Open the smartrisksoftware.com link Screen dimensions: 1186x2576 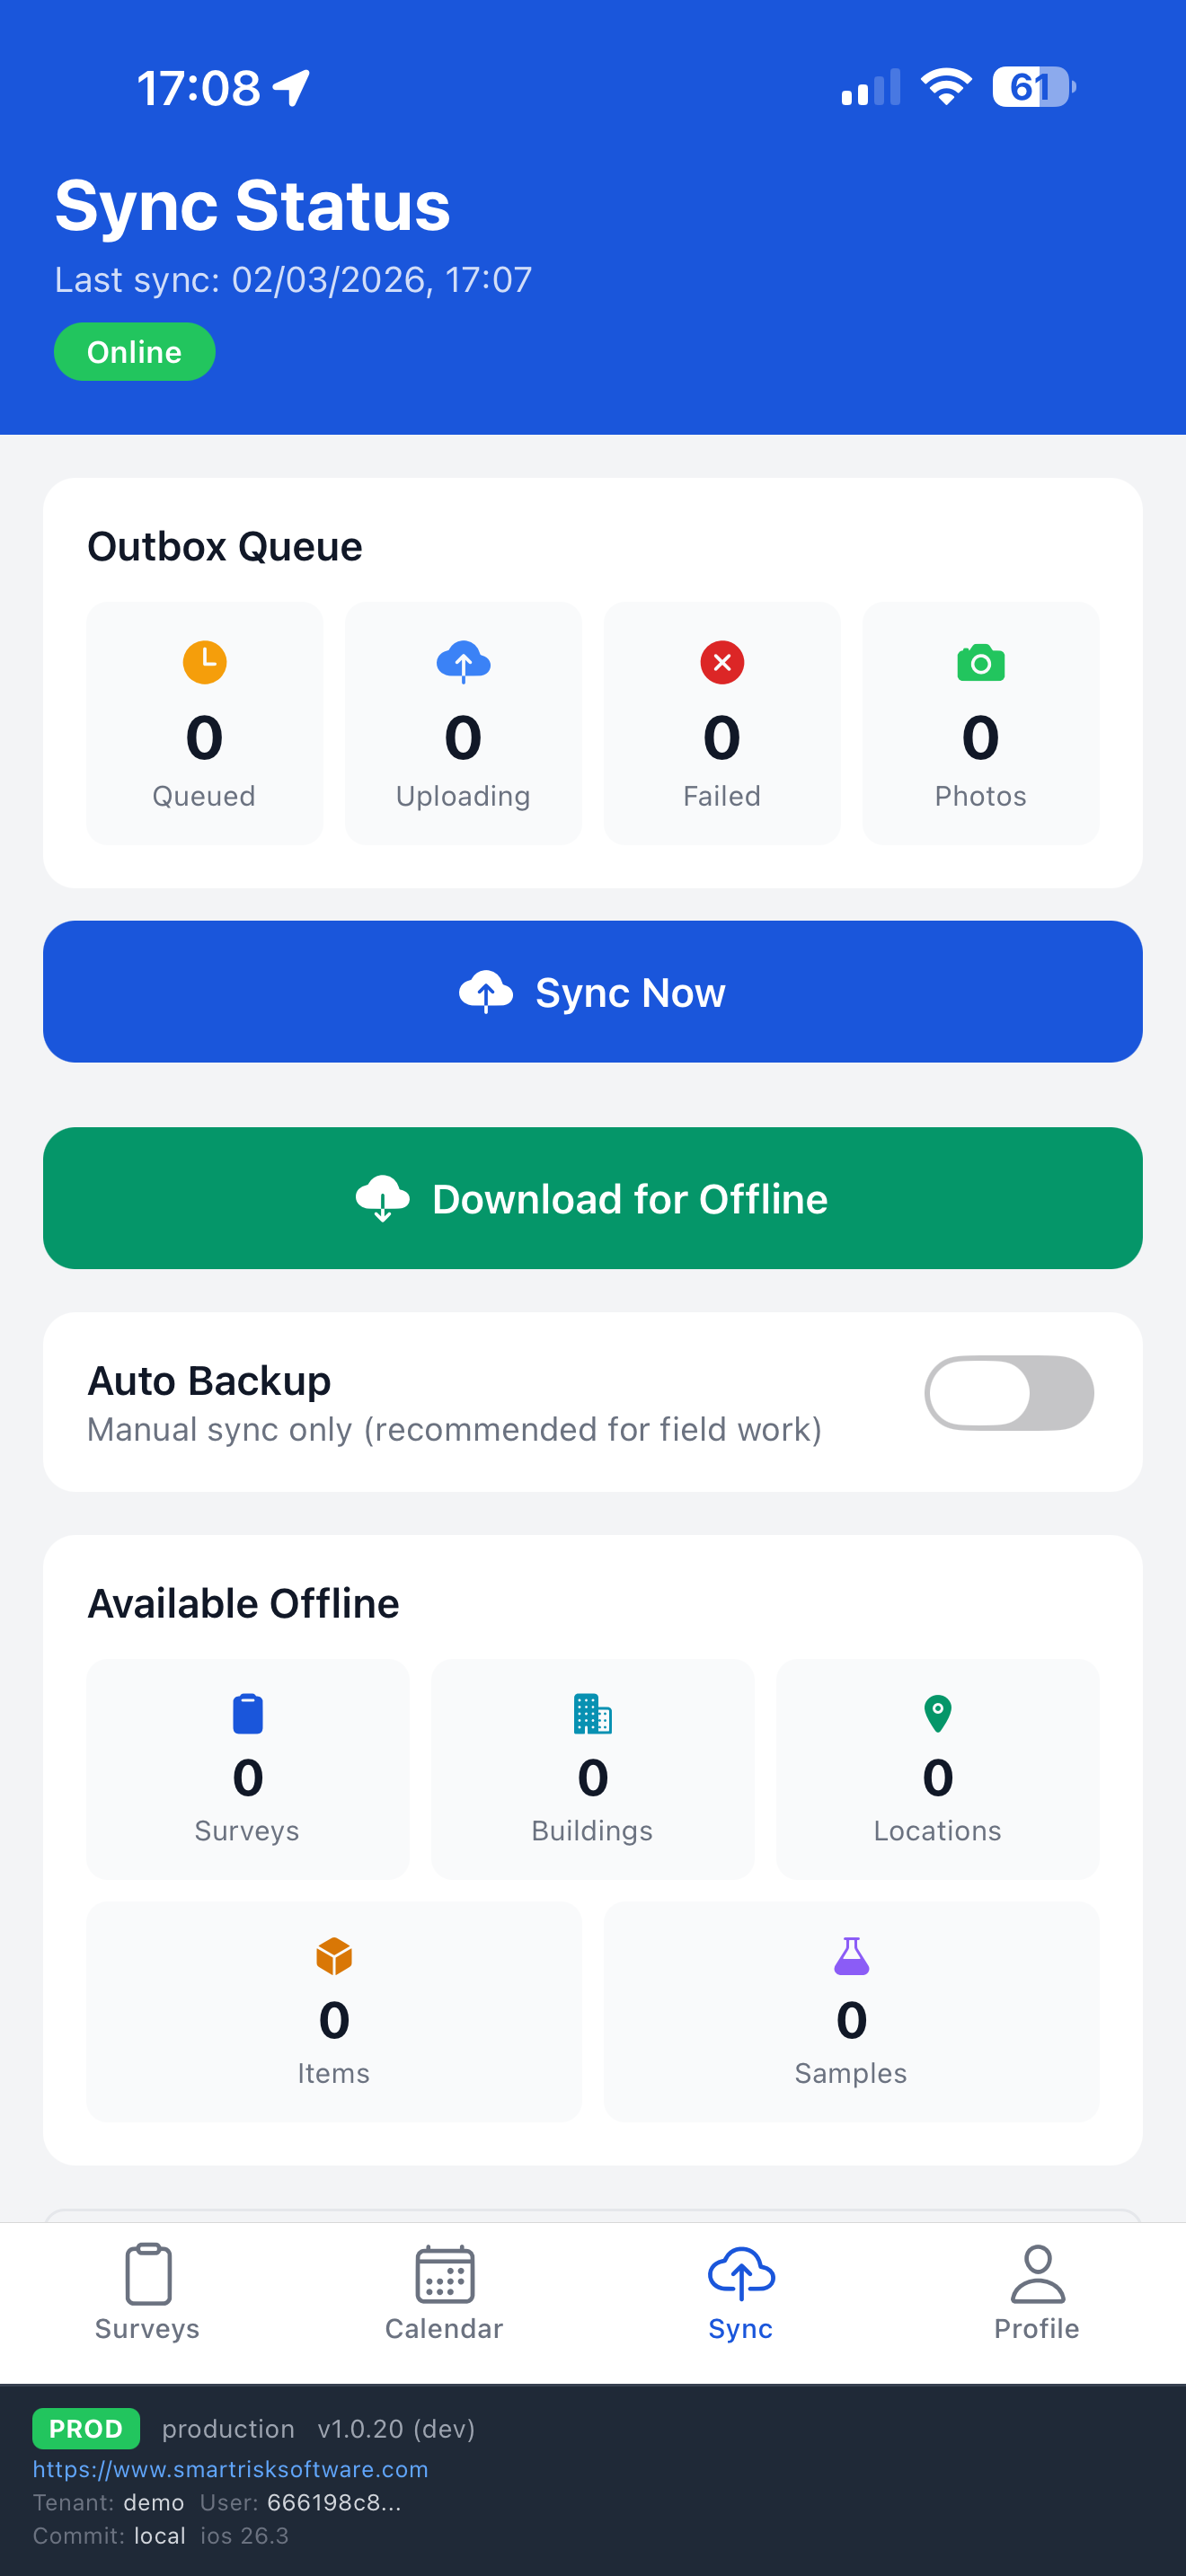pos(230,2469)
